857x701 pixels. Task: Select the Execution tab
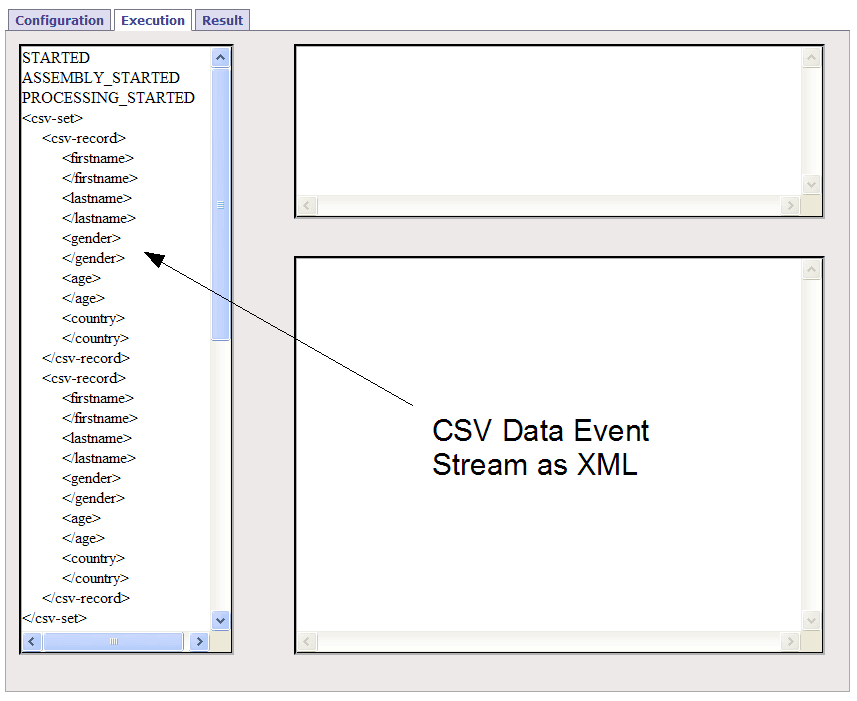tap(152, 20)
